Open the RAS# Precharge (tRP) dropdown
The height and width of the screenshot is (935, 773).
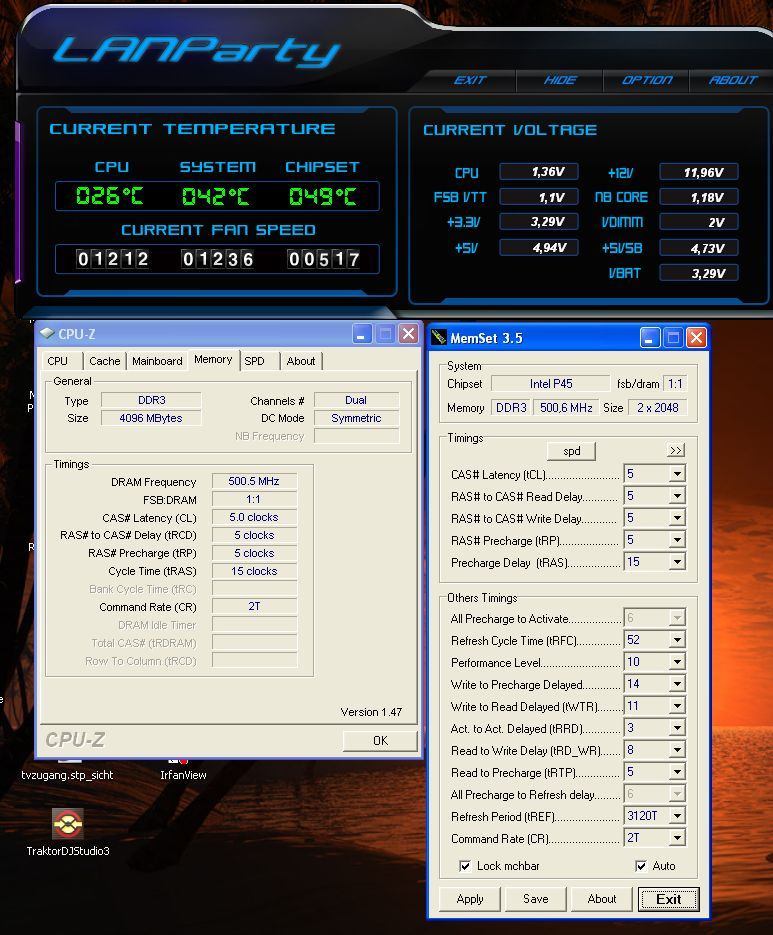point(677,540)
